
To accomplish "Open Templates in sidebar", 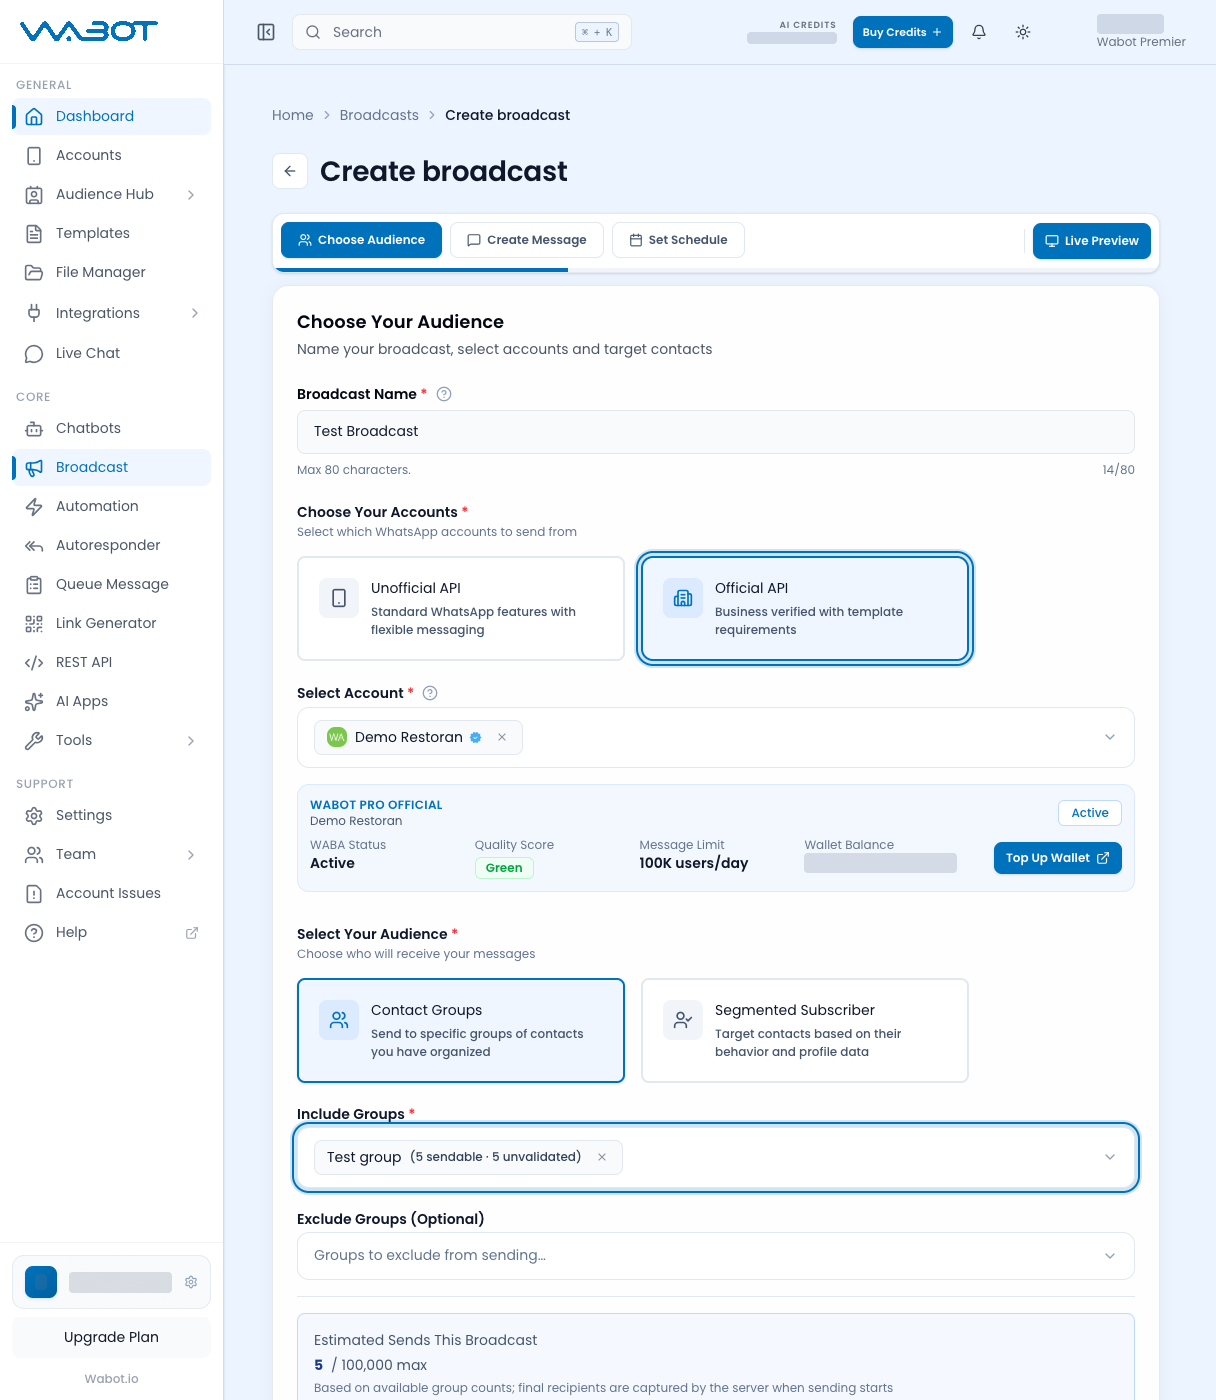I will point(112,233).
